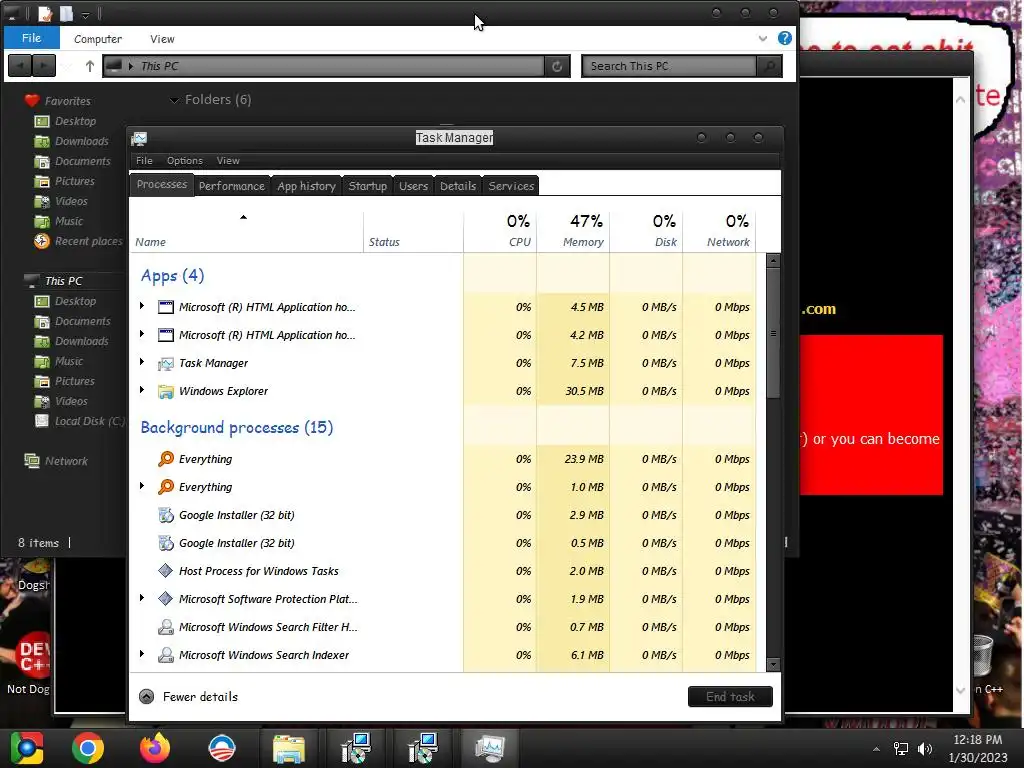Go up one folder level arrow
The image size is (1024, 768).
pos(89,66)
